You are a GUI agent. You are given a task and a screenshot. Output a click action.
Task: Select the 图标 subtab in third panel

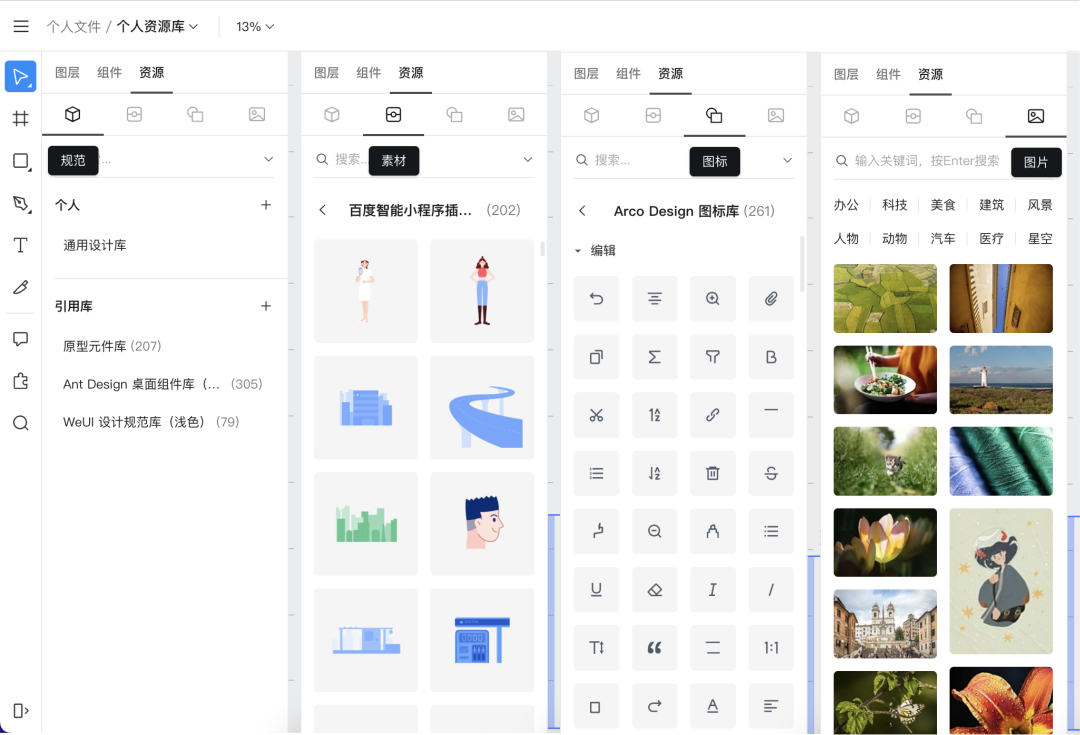tap(714, 115)
